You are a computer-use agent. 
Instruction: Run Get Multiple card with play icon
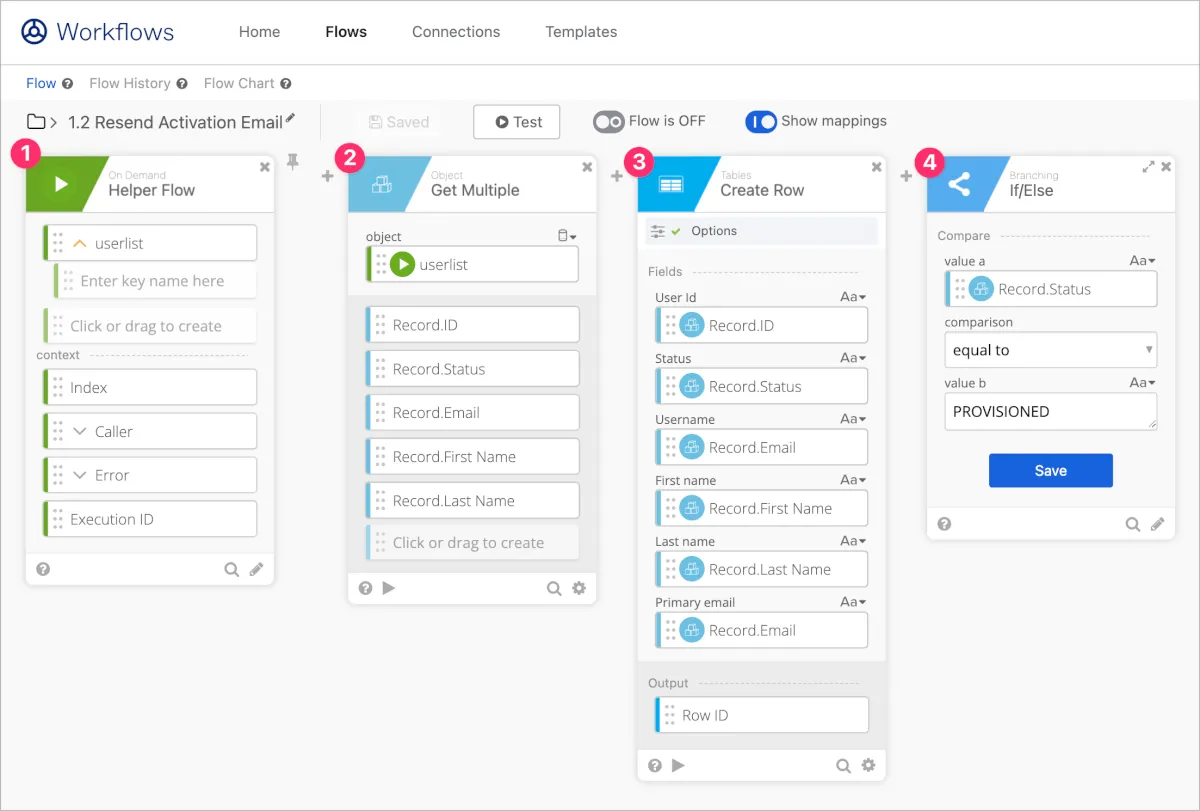click(x=389, y=588)
